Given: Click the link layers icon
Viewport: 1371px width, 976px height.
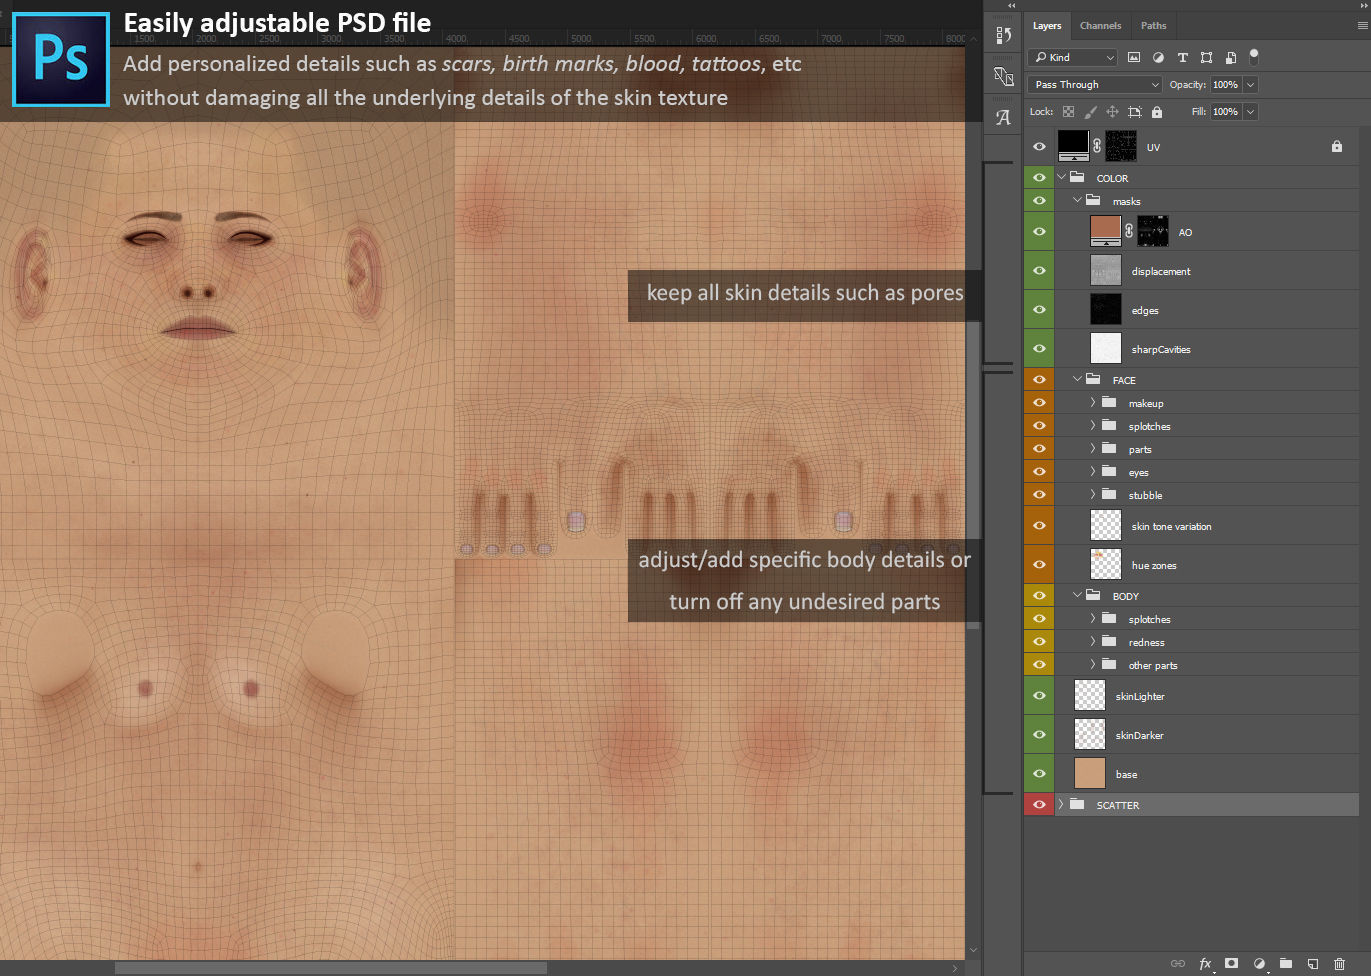Looking at the screenshot, I should point(1178,964).
